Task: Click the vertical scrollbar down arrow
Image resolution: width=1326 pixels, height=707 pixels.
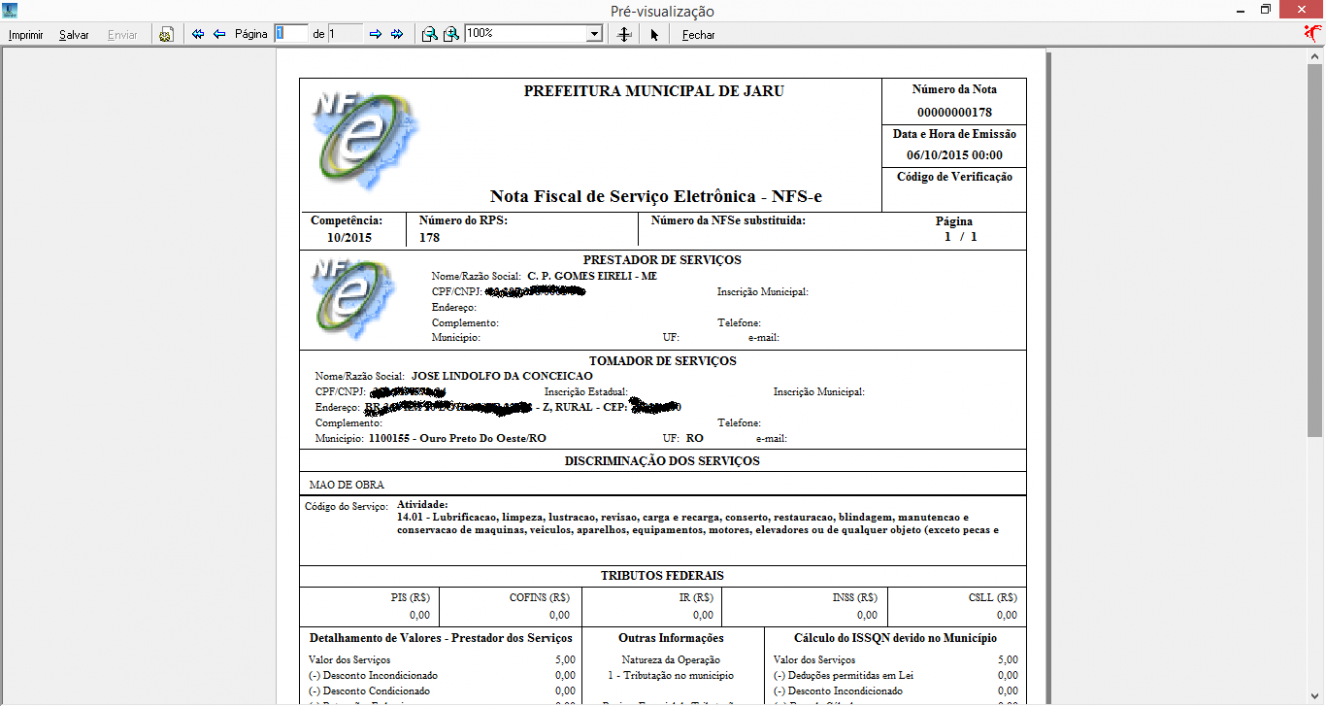Action: 1316,697
